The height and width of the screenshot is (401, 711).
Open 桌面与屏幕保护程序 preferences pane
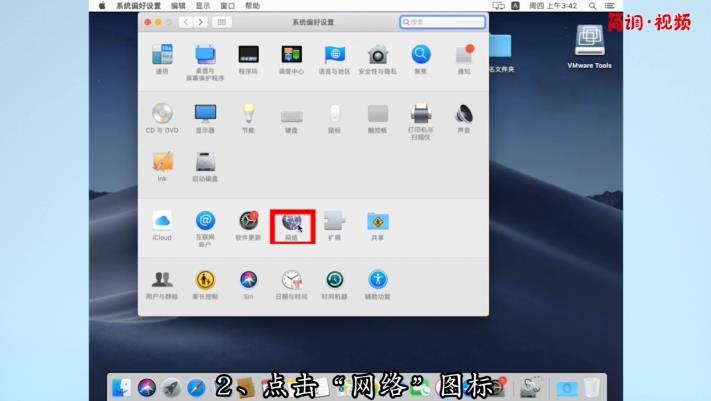[x=205, y=62]
